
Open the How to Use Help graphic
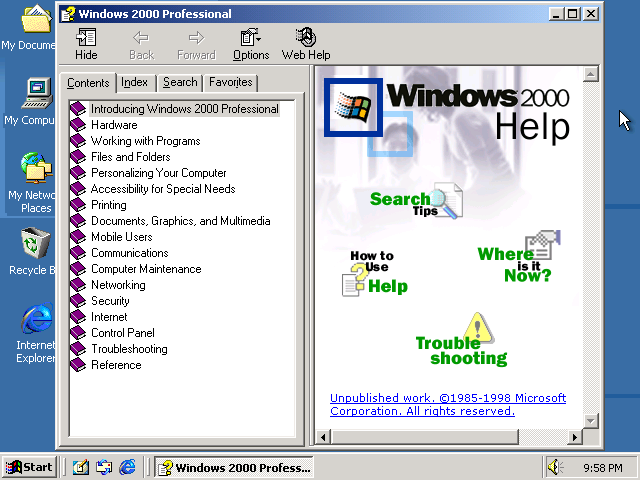375,273
